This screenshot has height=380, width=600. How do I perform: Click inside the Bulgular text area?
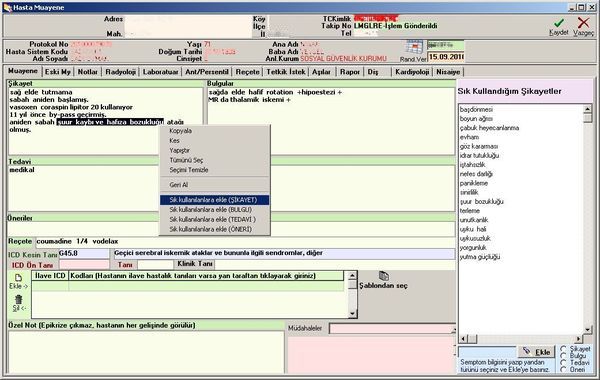pyautogui.click(x=331, y=121)
